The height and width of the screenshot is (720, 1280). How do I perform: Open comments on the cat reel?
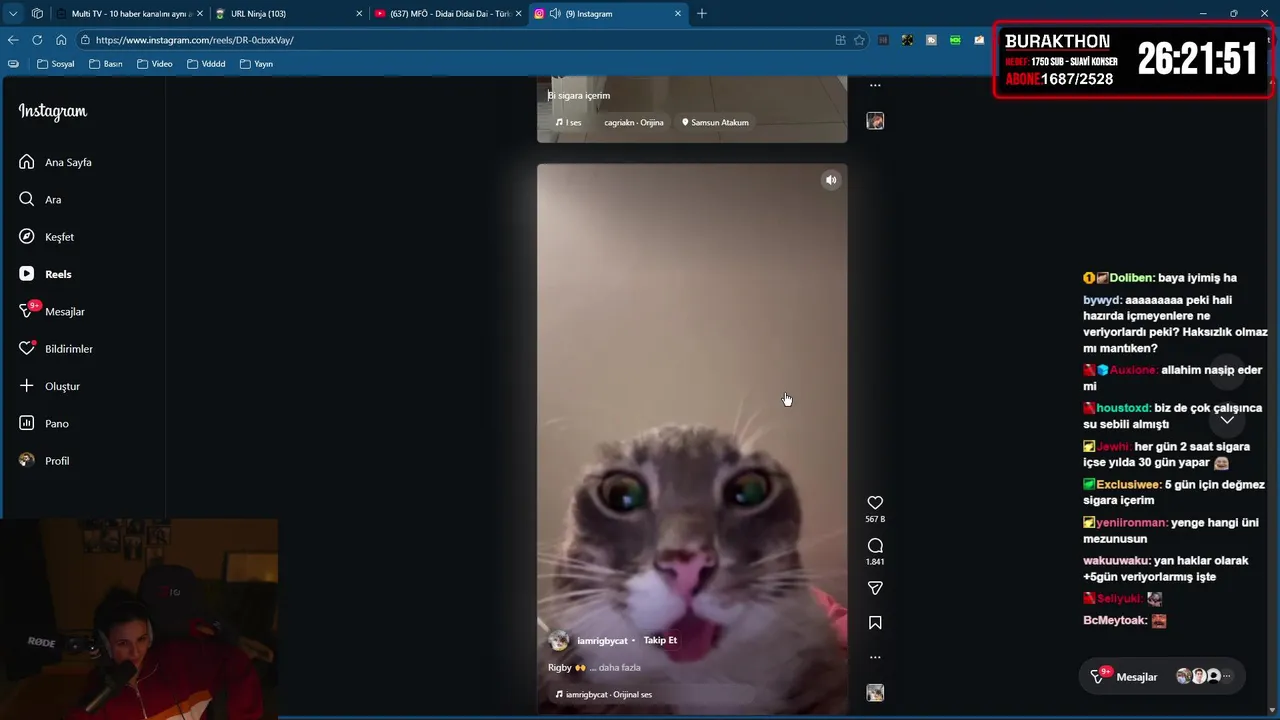tap(875, 546)
